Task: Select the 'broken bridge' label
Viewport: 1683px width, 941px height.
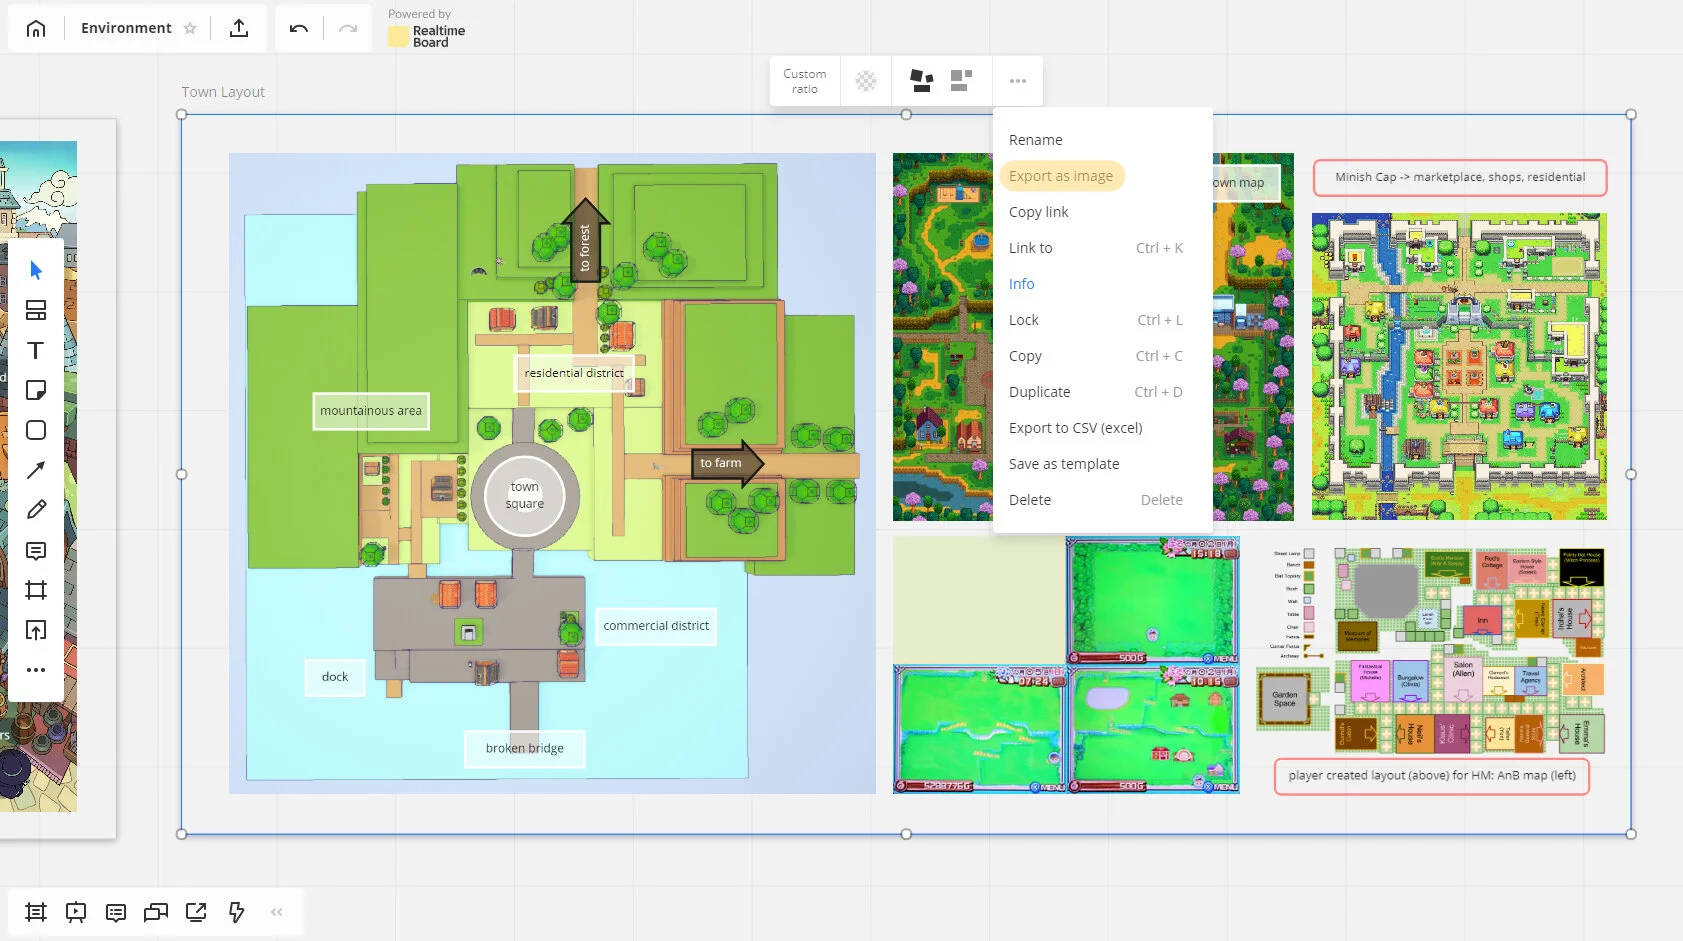Action: coord(525,748)
